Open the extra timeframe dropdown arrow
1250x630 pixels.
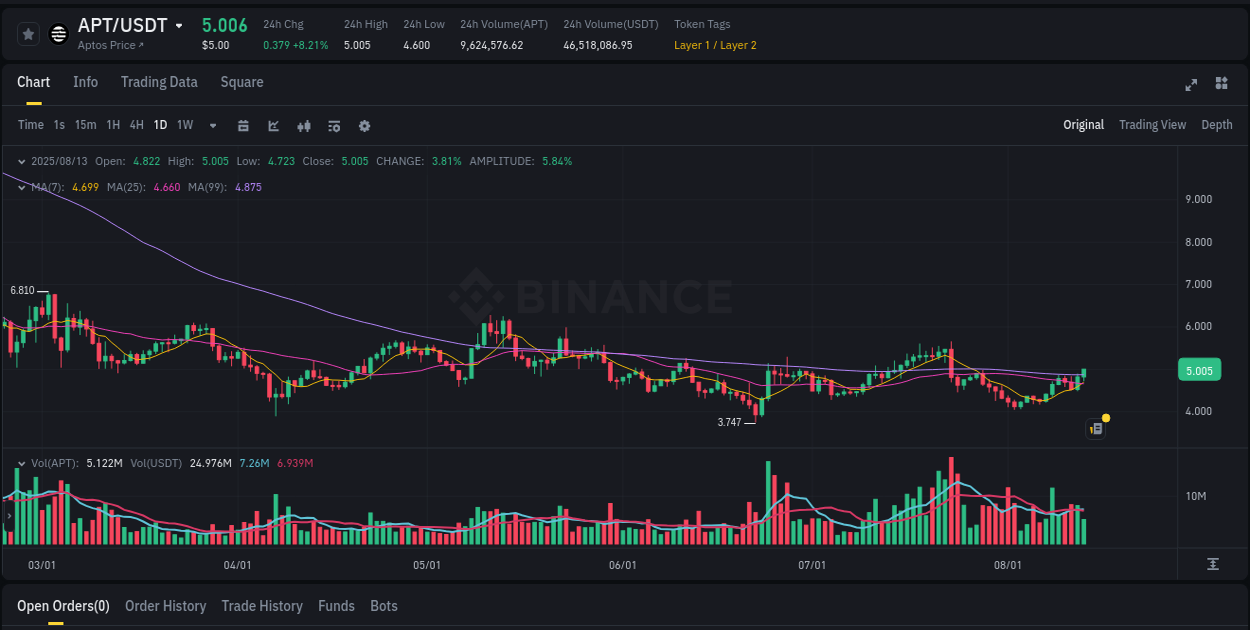[212, 125]
